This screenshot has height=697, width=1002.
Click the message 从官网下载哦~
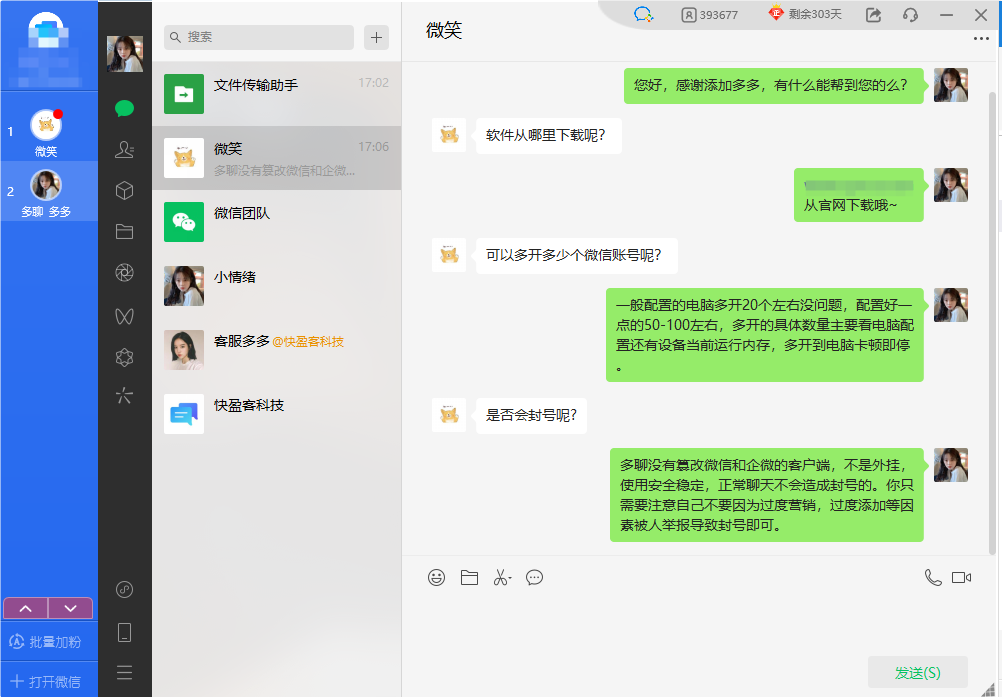[x=858, y=195]
